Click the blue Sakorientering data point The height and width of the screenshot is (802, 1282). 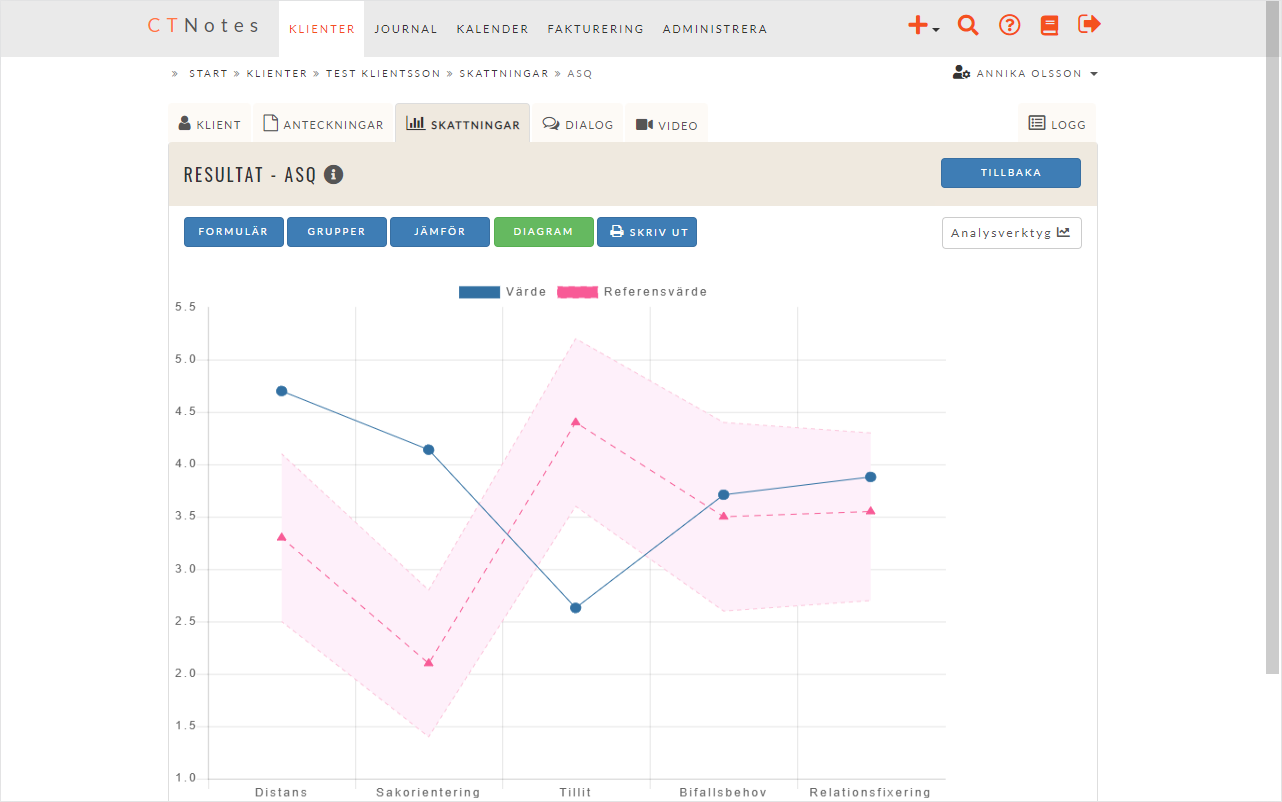coord(429,450)
